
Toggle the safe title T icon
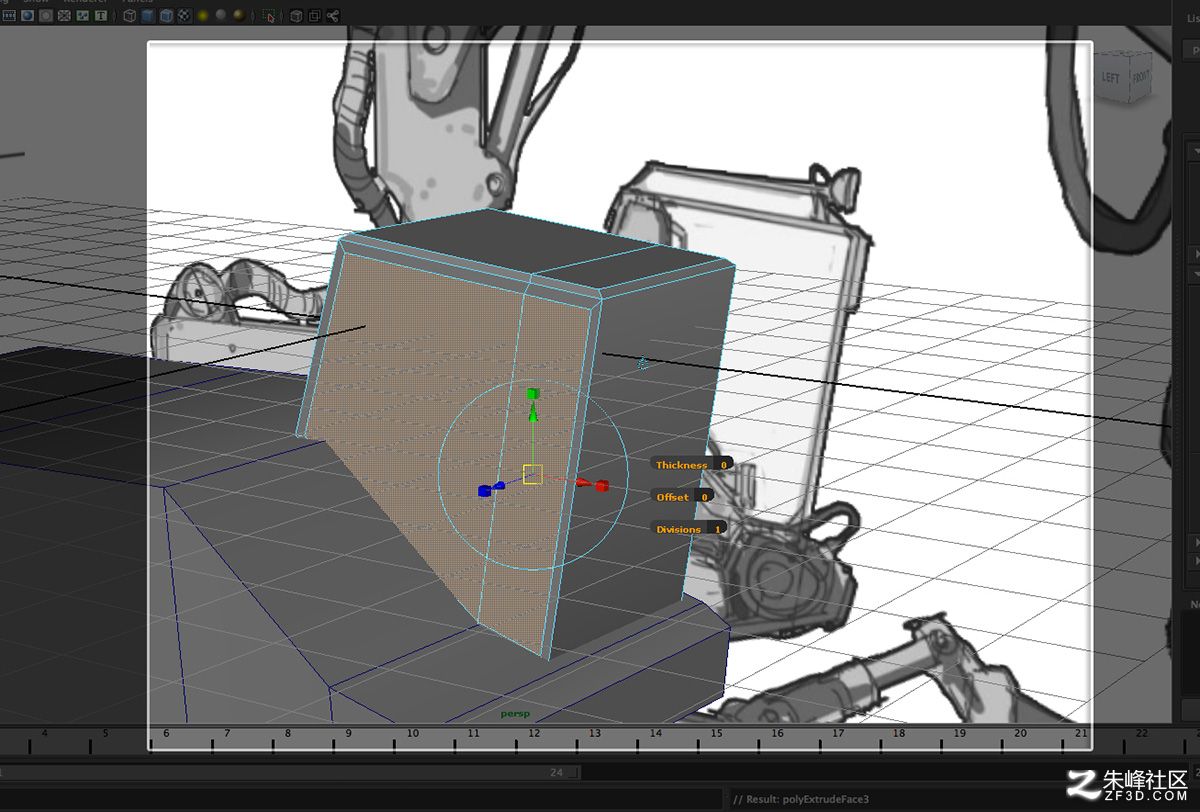101,15
